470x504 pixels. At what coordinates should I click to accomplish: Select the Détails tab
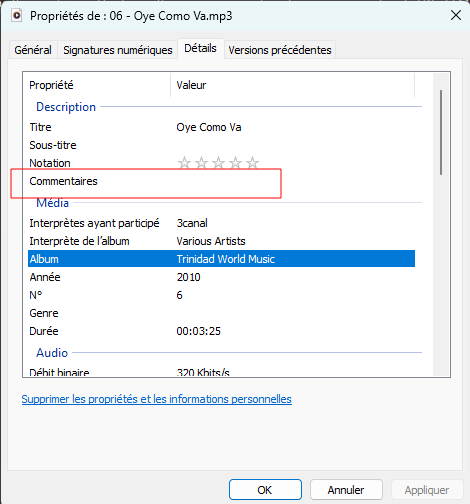[x=200, y=49]
